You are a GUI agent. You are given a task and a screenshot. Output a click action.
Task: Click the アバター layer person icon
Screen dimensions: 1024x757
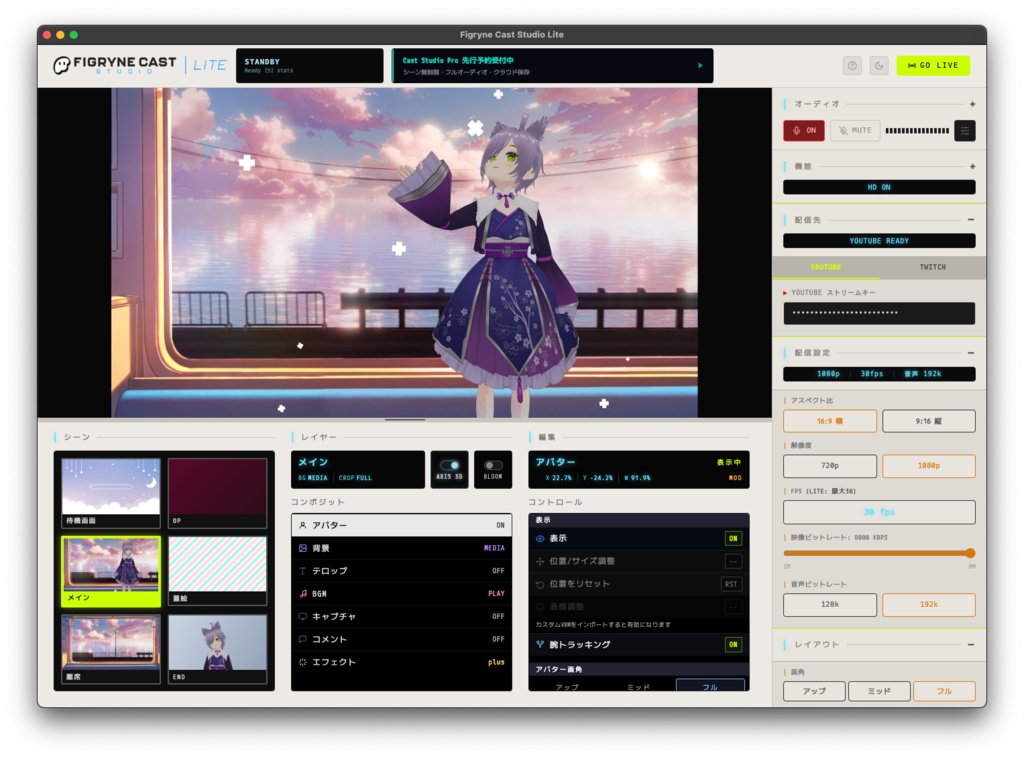(x=302, y=525)
